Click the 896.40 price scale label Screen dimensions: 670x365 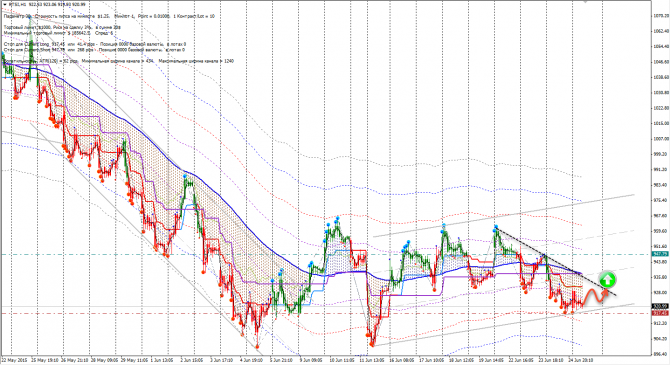click(661, 354)
